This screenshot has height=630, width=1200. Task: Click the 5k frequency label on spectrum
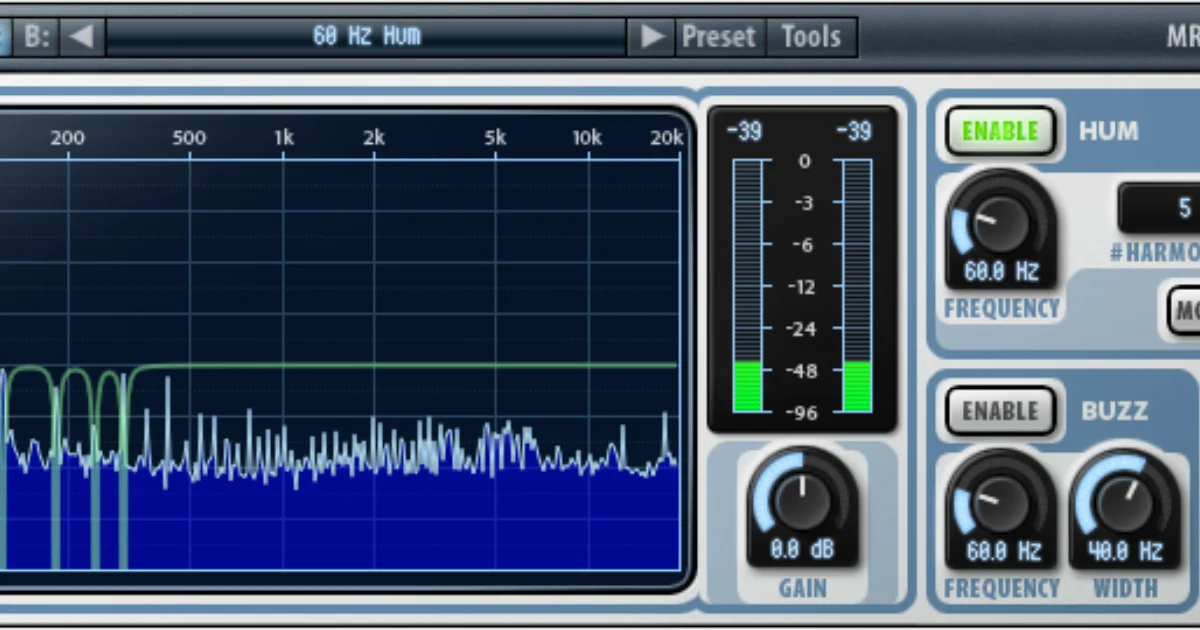point(495,138)
